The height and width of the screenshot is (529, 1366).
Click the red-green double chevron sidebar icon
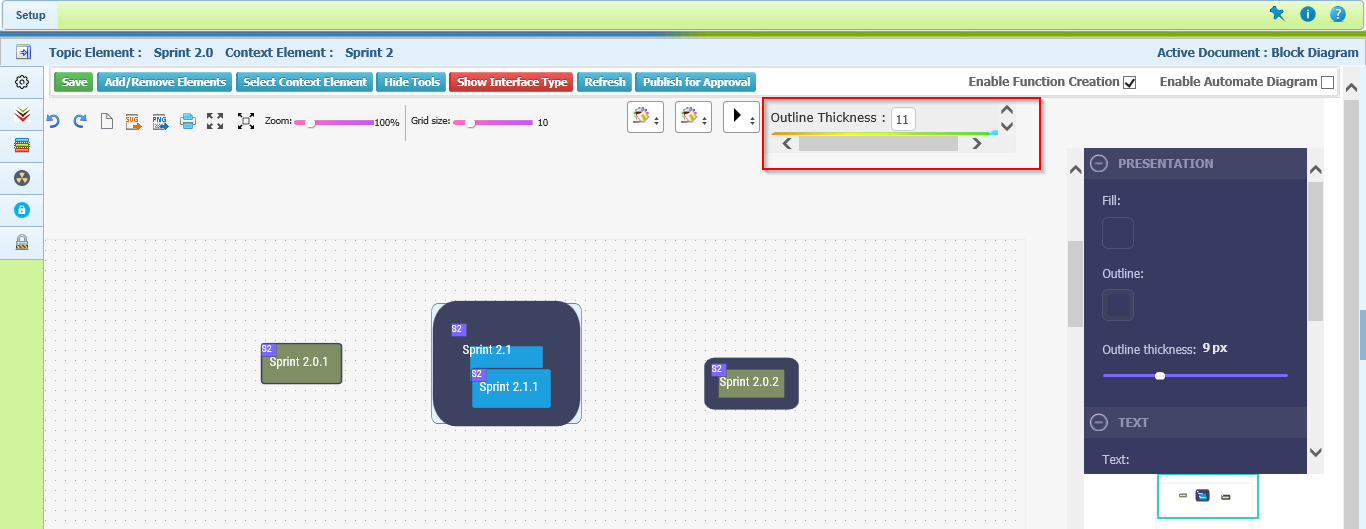pos(22,115)
